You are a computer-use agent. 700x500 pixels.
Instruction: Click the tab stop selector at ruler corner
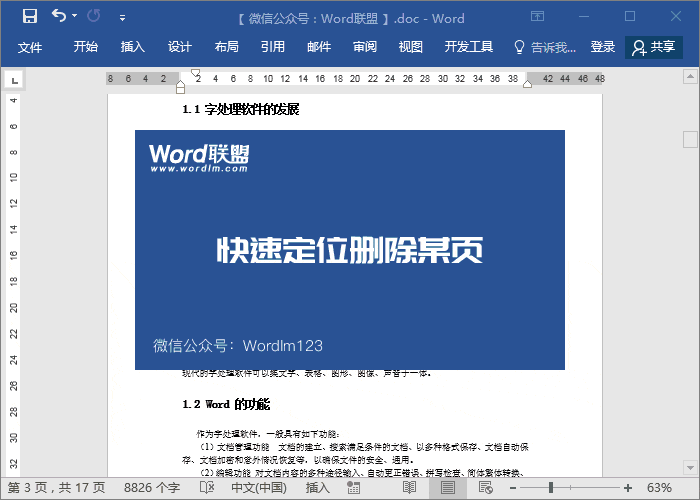tap(15, 80)
